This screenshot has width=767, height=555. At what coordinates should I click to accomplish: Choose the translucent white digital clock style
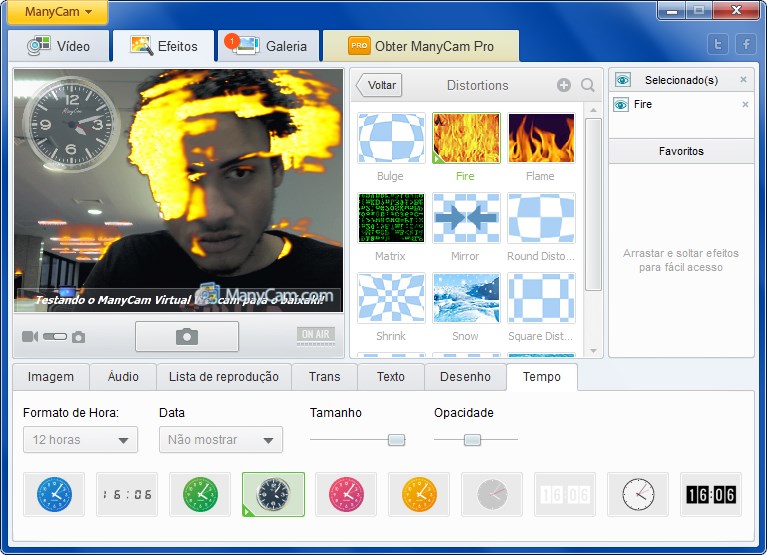point(565,494)
